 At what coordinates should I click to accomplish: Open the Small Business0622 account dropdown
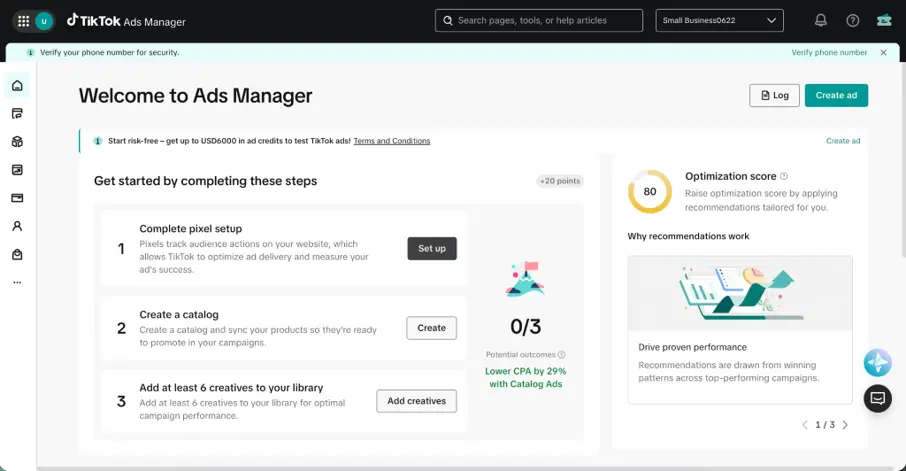pos(719,20)
